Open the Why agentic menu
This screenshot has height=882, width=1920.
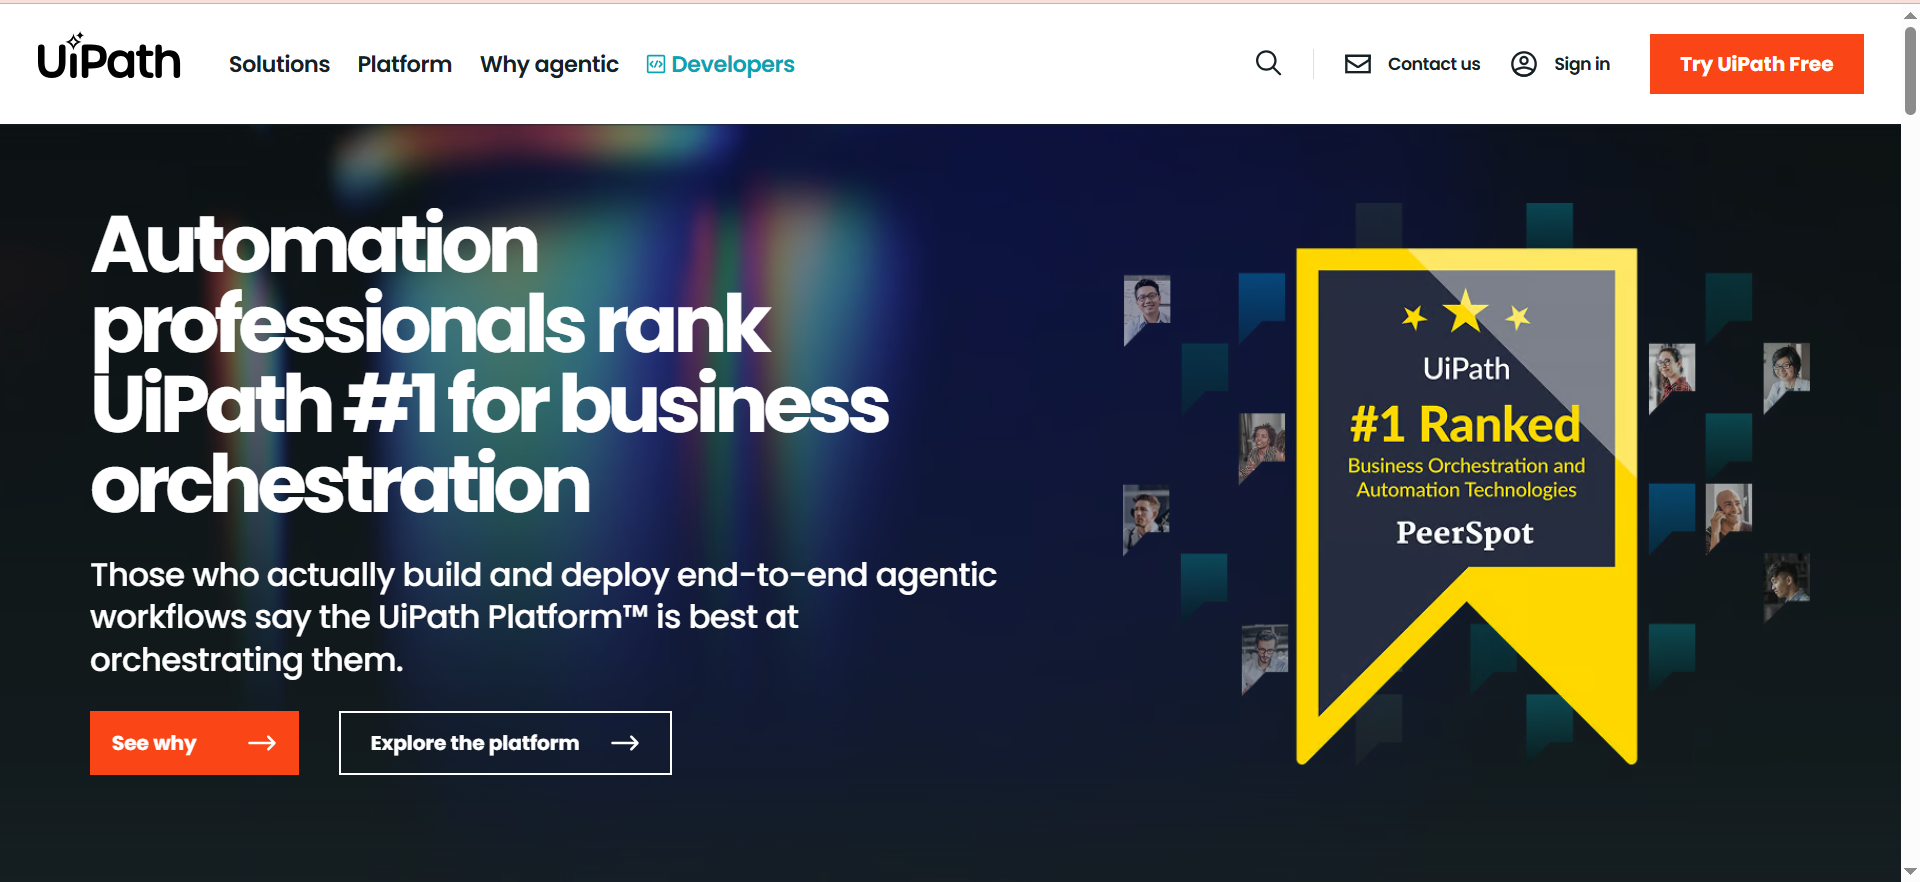549,64
